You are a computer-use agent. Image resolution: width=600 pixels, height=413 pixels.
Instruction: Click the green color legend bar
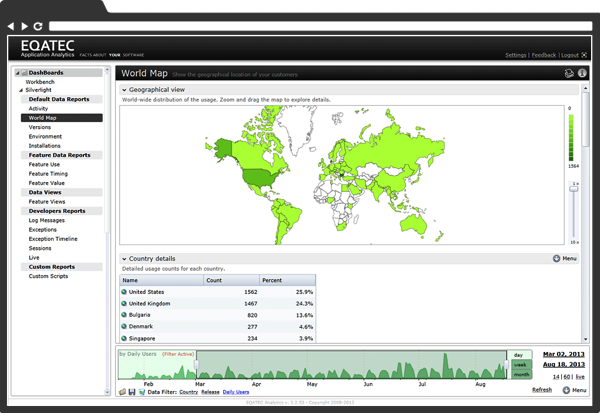point(571,137)
